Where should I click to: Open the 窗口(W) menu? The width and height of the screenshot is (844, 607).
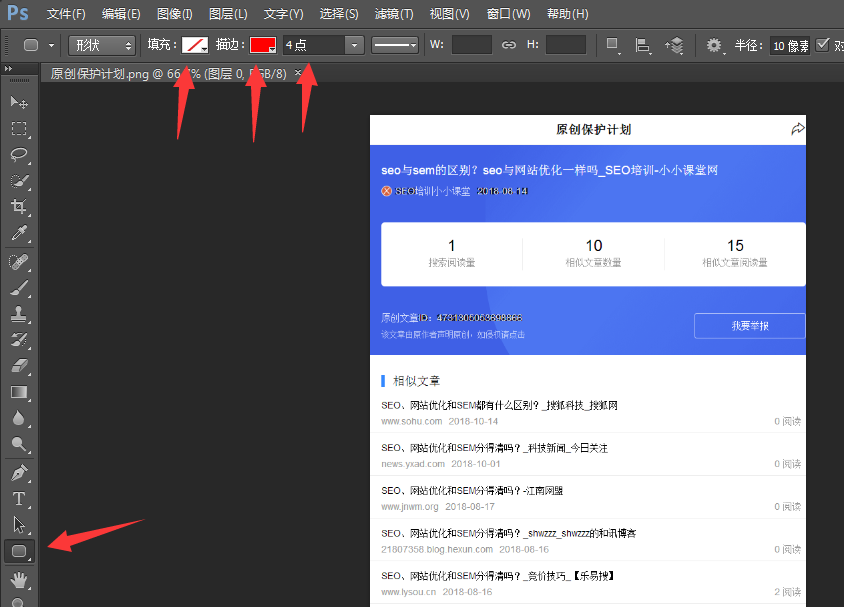509,13
